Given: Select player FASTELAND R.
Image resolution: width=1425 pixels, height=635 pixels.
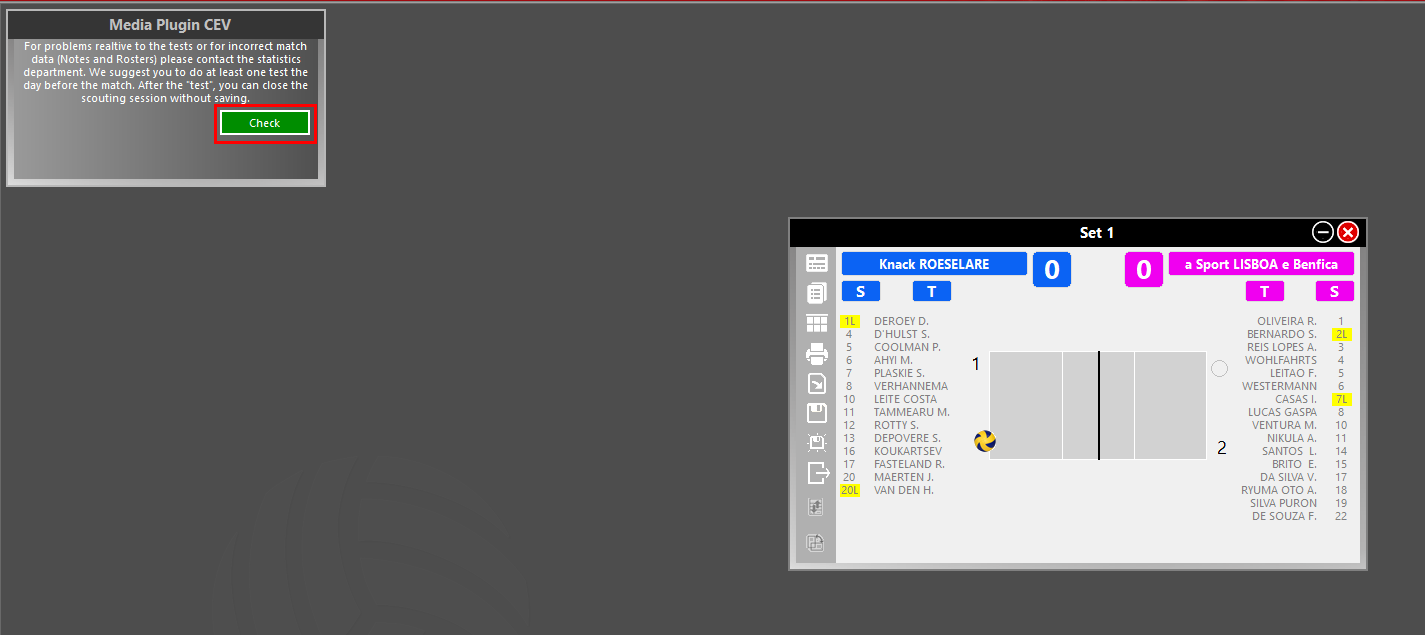Looking at the screenshot, I should [x=909, y=464].
